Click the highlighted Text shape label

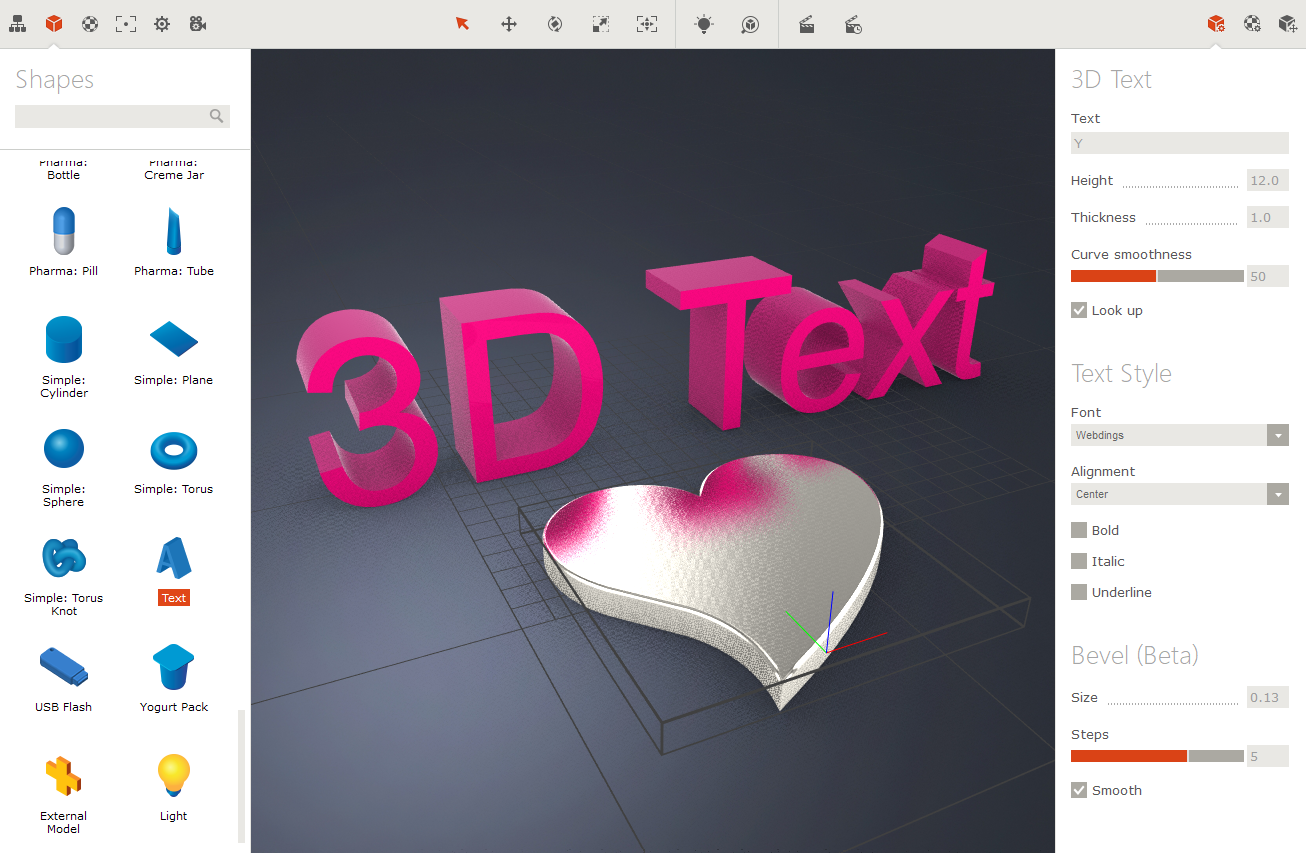(174, 598)
